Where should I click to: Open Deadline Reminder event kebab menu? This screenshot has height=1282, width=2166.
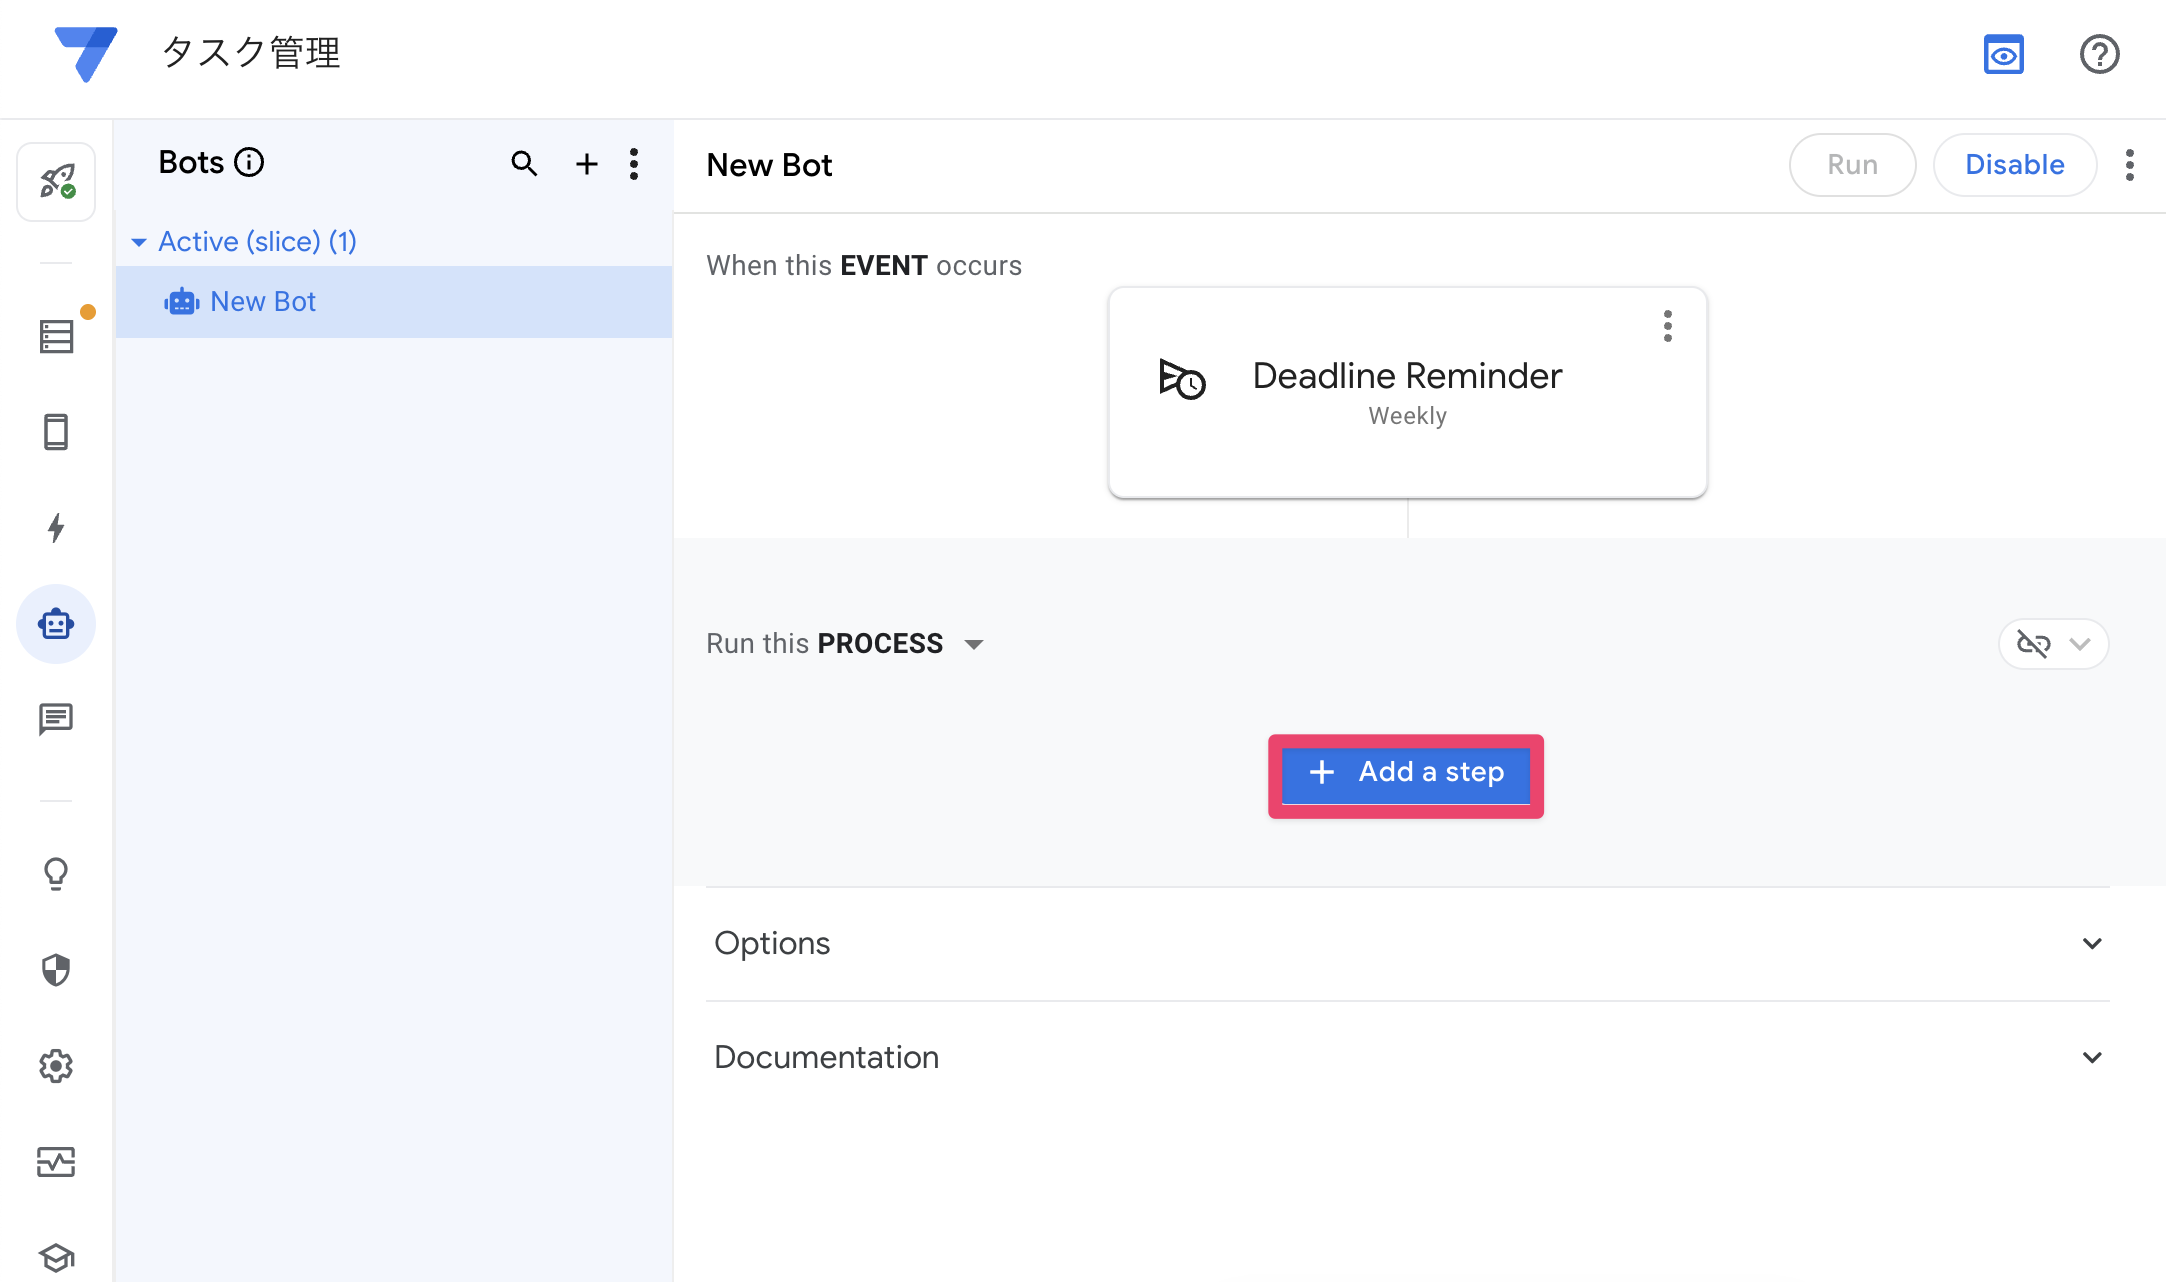click(1667, 326)
